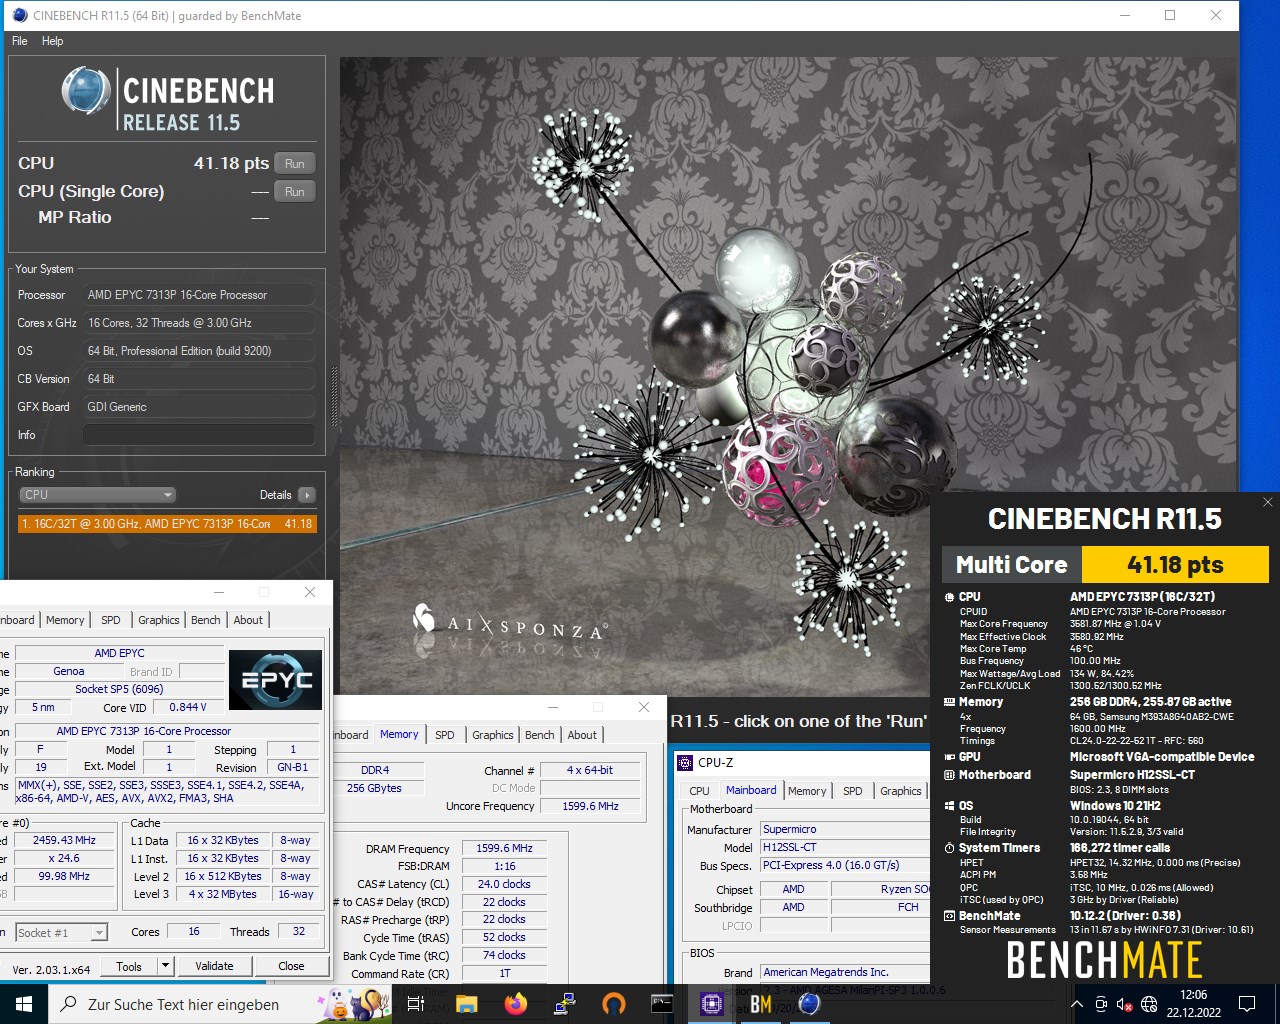Click the 41.18 pts yellow score box
The height and width of the screenshot is (1024, 1280).
point(1176,565)
